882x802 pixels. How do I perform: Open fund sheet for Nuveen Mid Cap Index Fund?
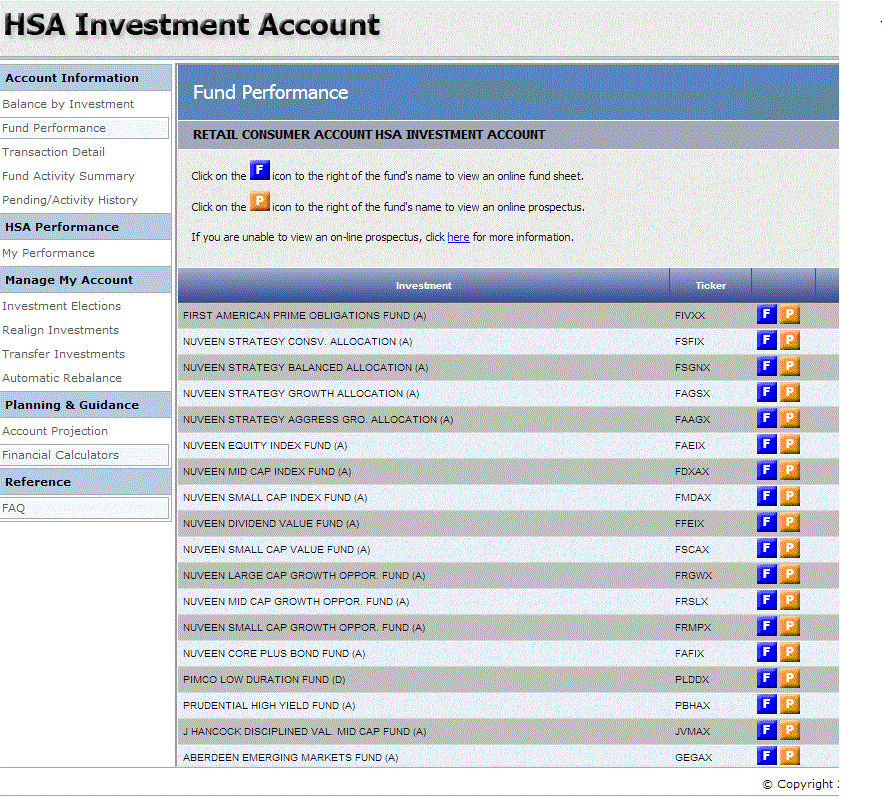click(x=766, y=470)
